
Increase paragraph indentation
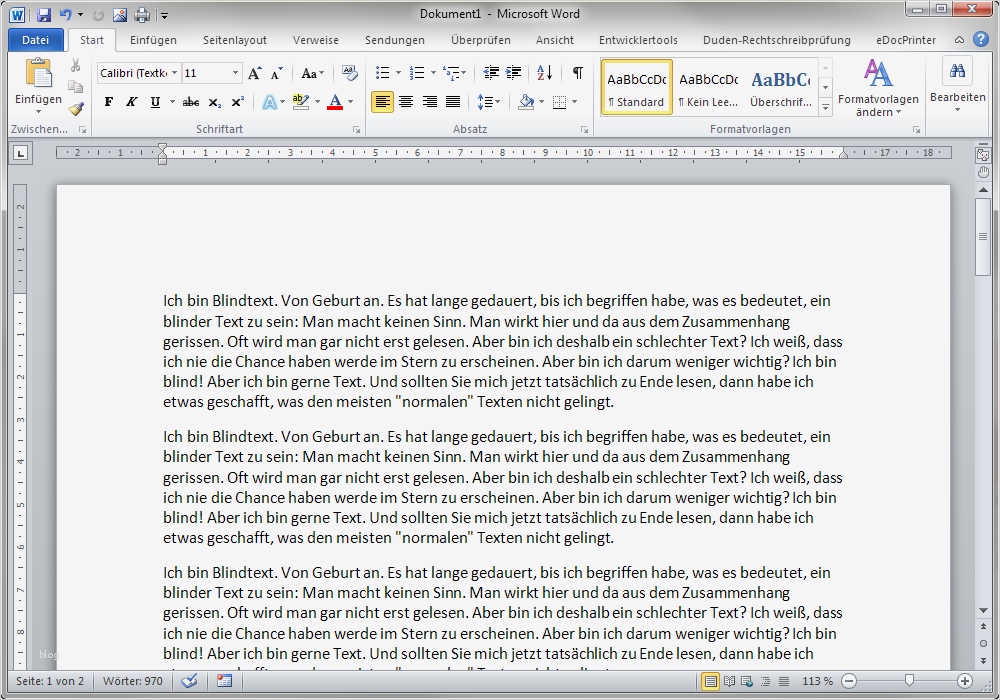point(513,72)
